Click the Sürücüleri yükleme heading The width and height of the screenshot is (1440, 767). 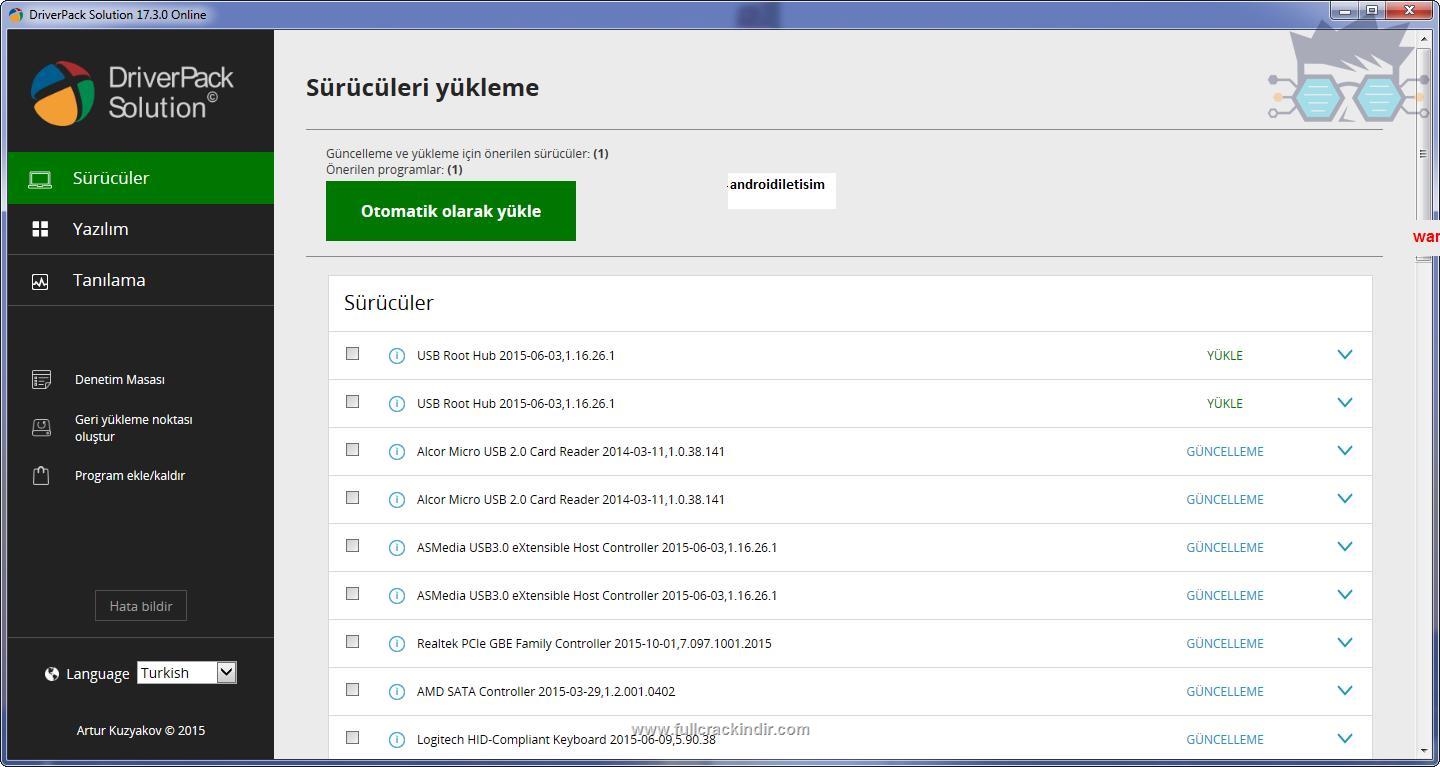[x=422, y=88]
